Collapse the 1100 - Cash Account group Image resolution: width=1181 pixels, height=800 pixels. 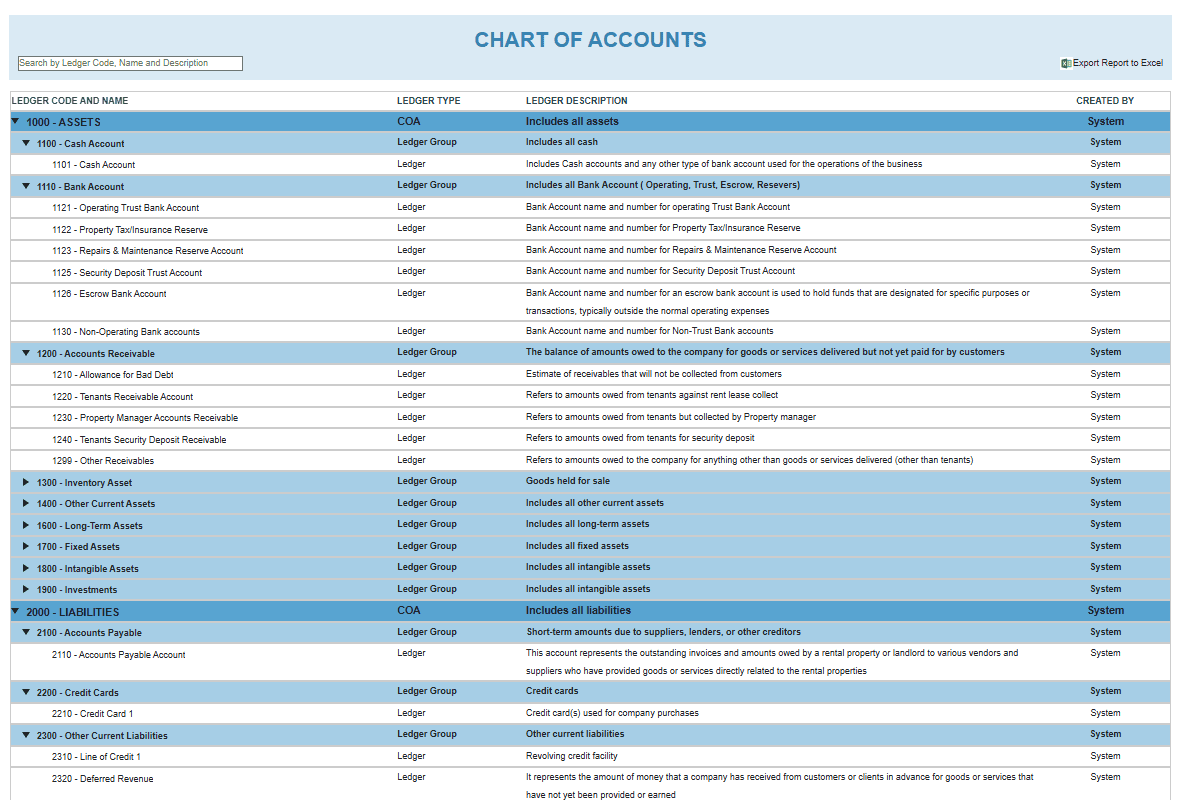click(x=26, y=143)
